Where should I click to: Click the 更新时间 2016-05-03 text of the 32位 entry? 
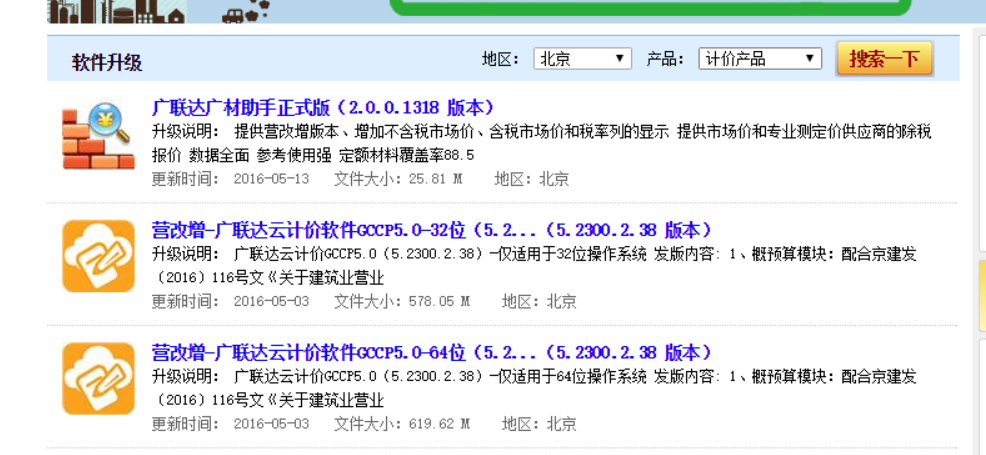point(231,302)
